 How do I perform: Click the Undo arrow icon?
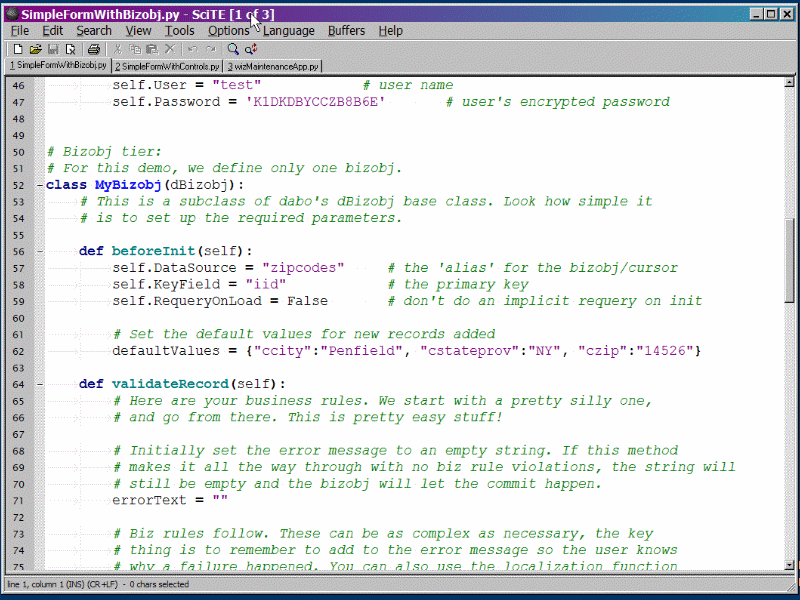(193, 49)
